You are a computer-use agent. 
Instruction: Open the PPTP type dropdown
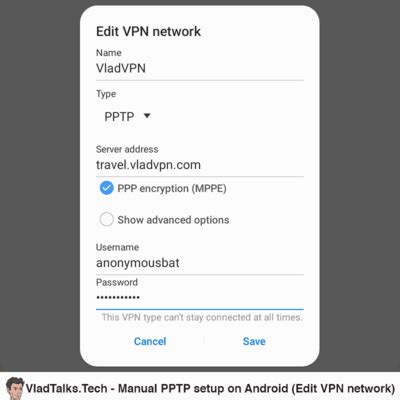[x=127, y=116]
